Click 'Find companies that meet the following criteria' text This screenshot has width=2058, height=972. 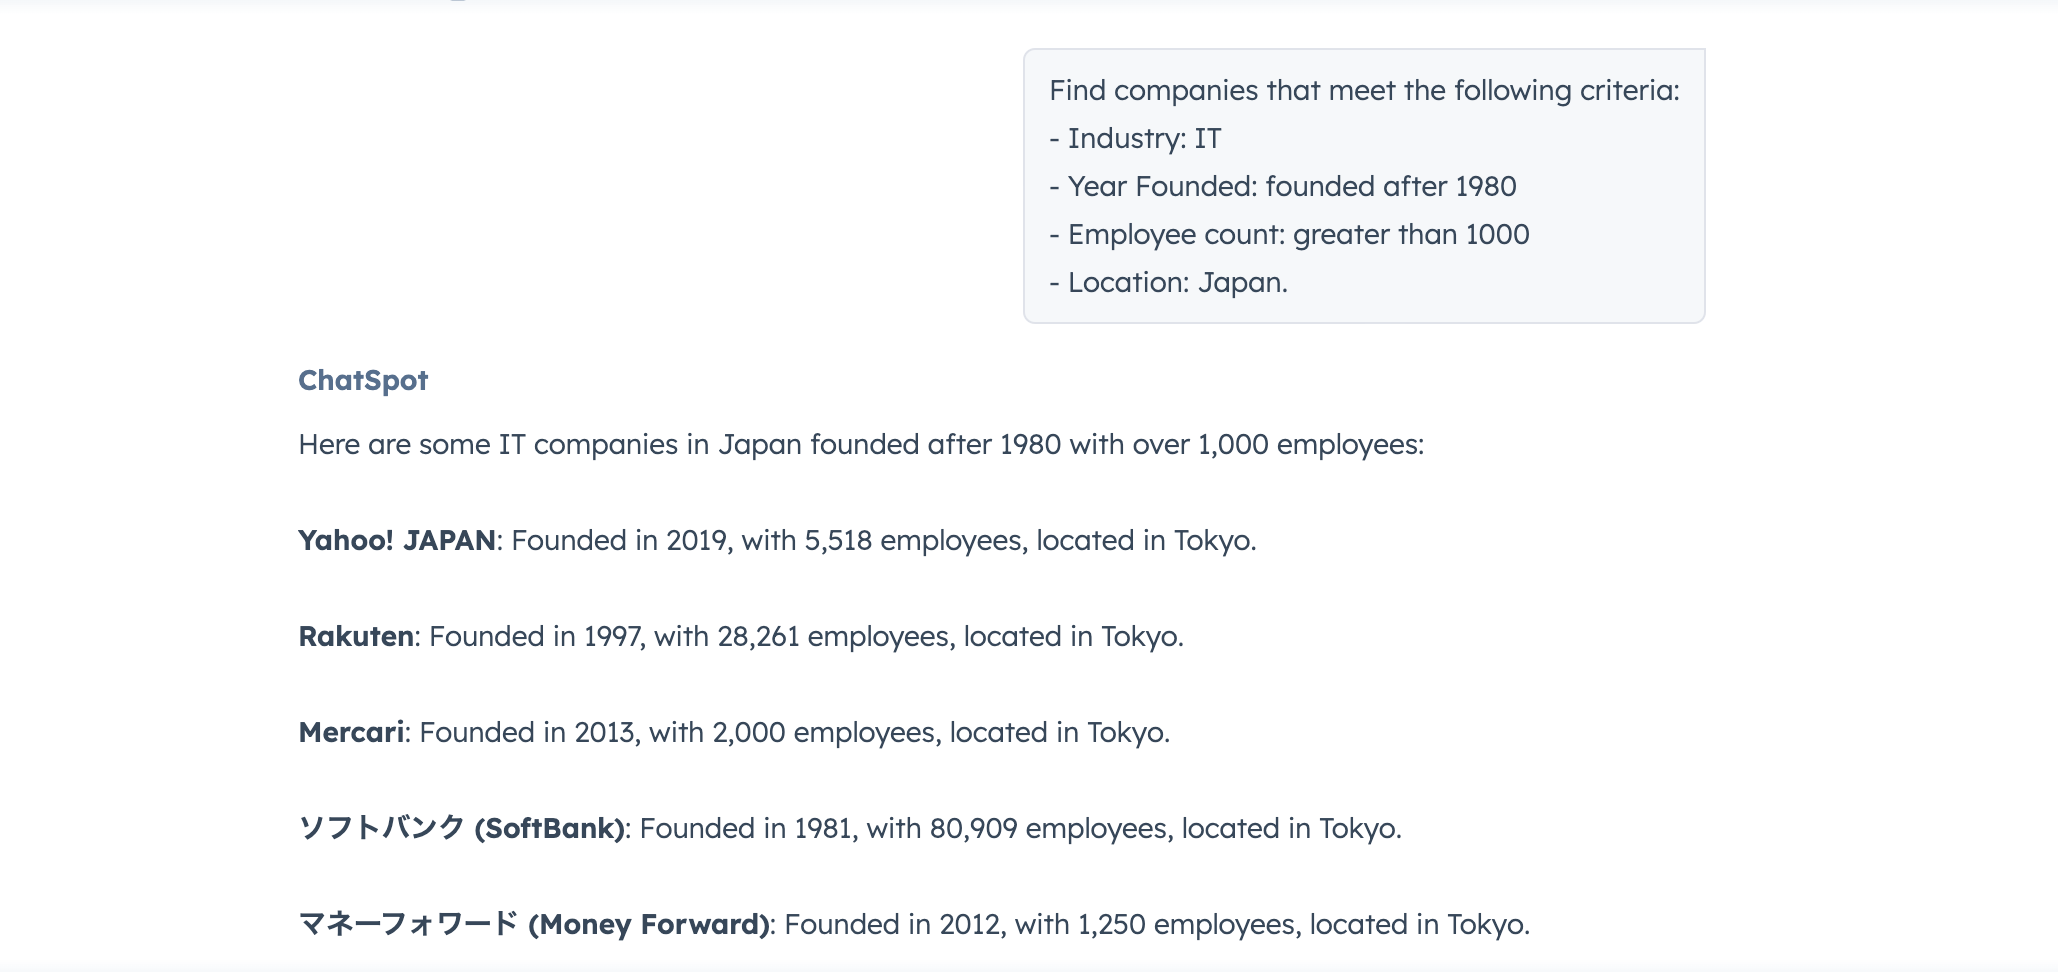click(1364, 90)
